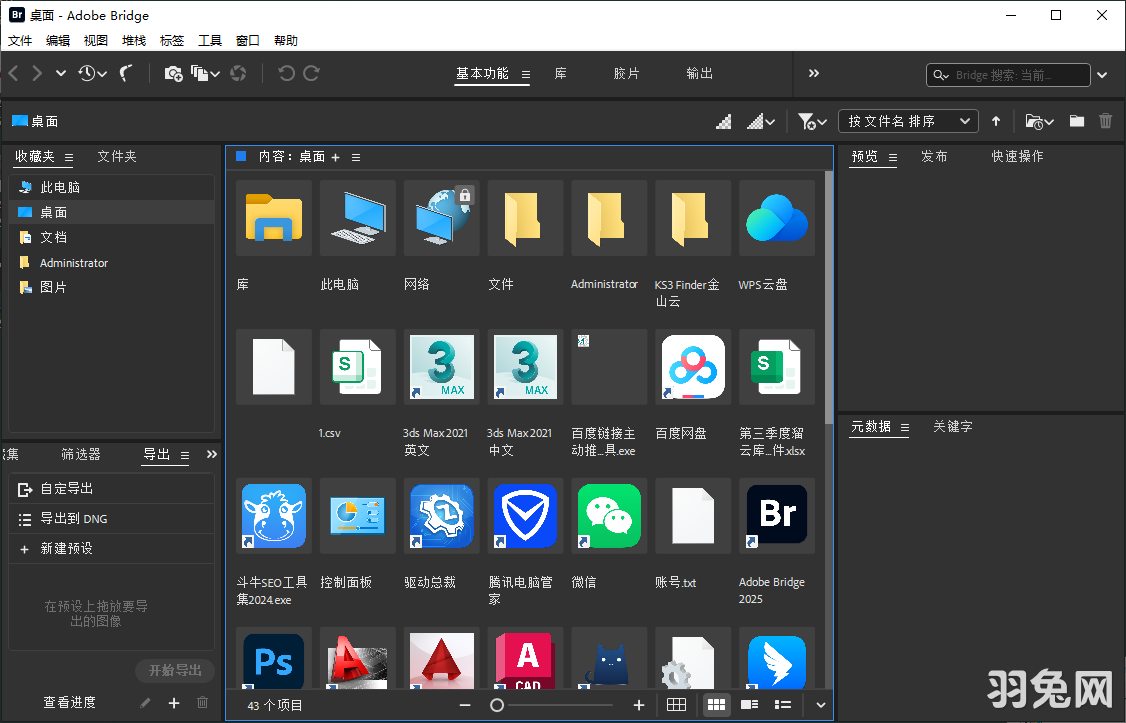The width and height of the screenshot is (1126, 723).
Task: Create a new folder using the folder icon
Action: (1076, 120)
